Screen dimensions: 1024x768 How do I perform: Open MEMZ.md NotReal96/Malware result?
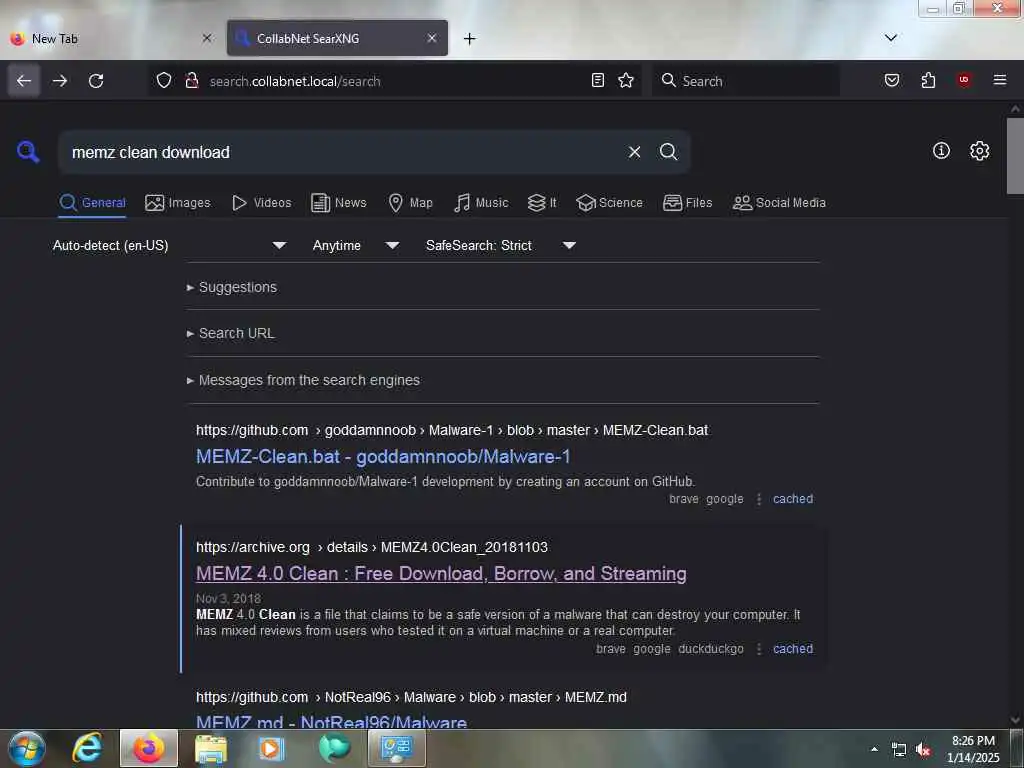(331, 721)
